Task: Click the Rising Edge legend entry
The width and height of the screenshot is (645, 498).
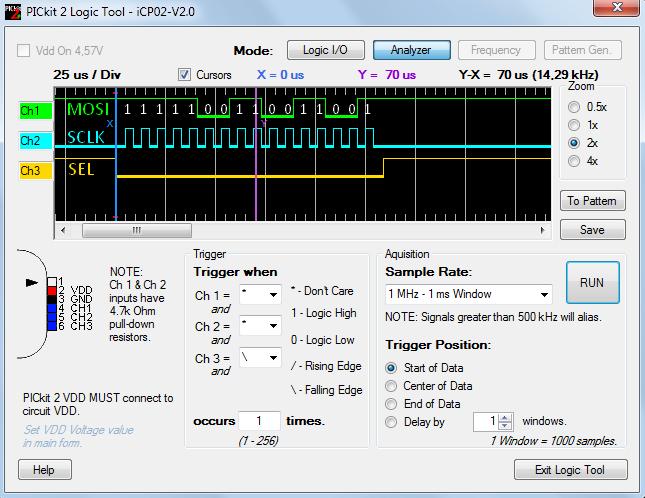Action: 326,366
